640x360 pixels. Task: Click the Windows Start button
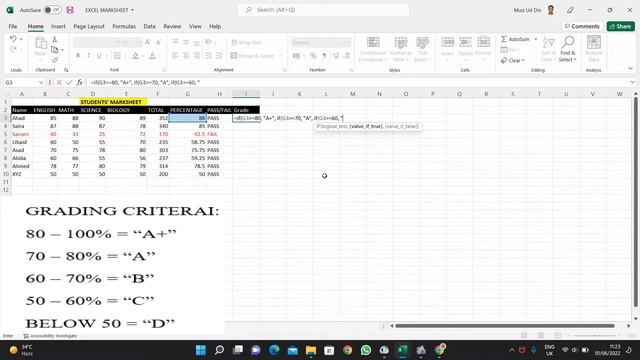[x=200, y=350]
